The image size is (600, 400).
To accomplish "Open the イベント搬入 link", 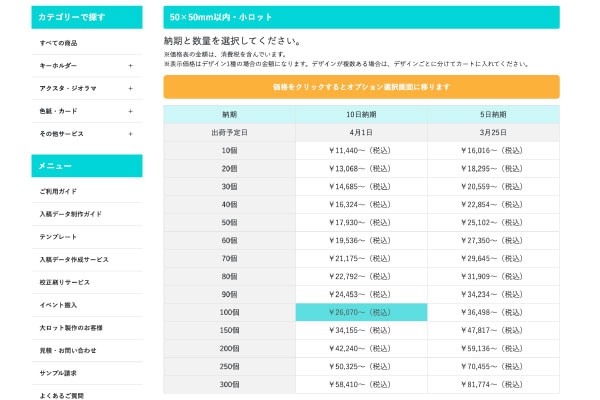I will [x=58, y=305].
